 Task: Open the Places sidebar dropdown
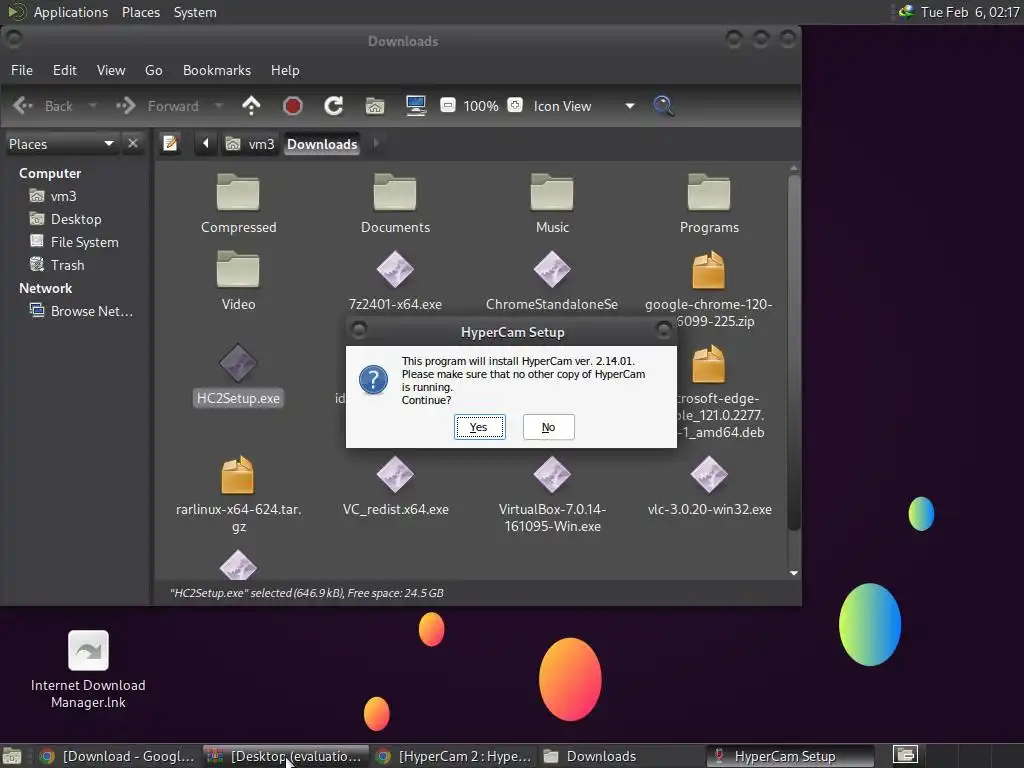pyautogui.click(x=61, y=144)
